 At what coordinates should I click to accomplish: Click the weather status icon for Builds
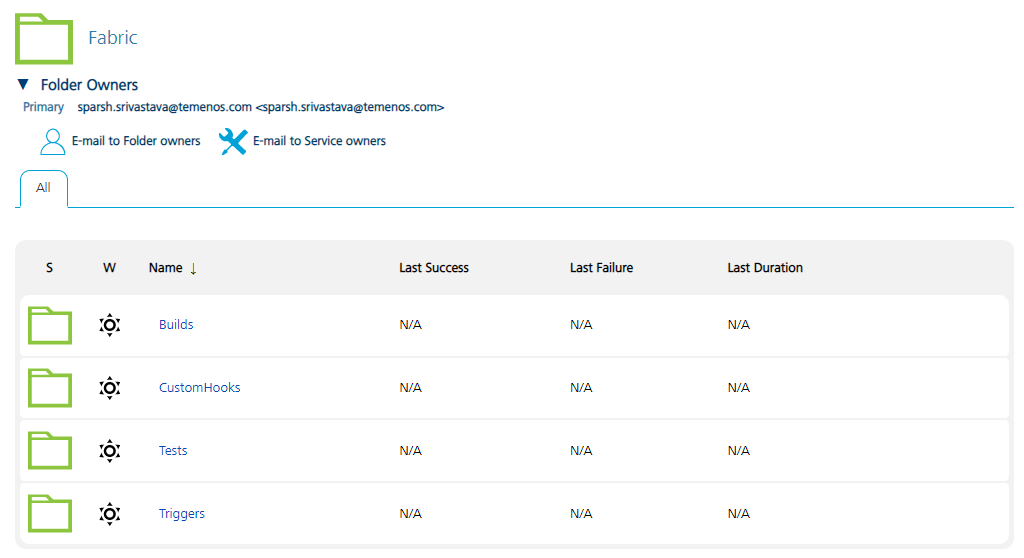(x=110, y=325)
